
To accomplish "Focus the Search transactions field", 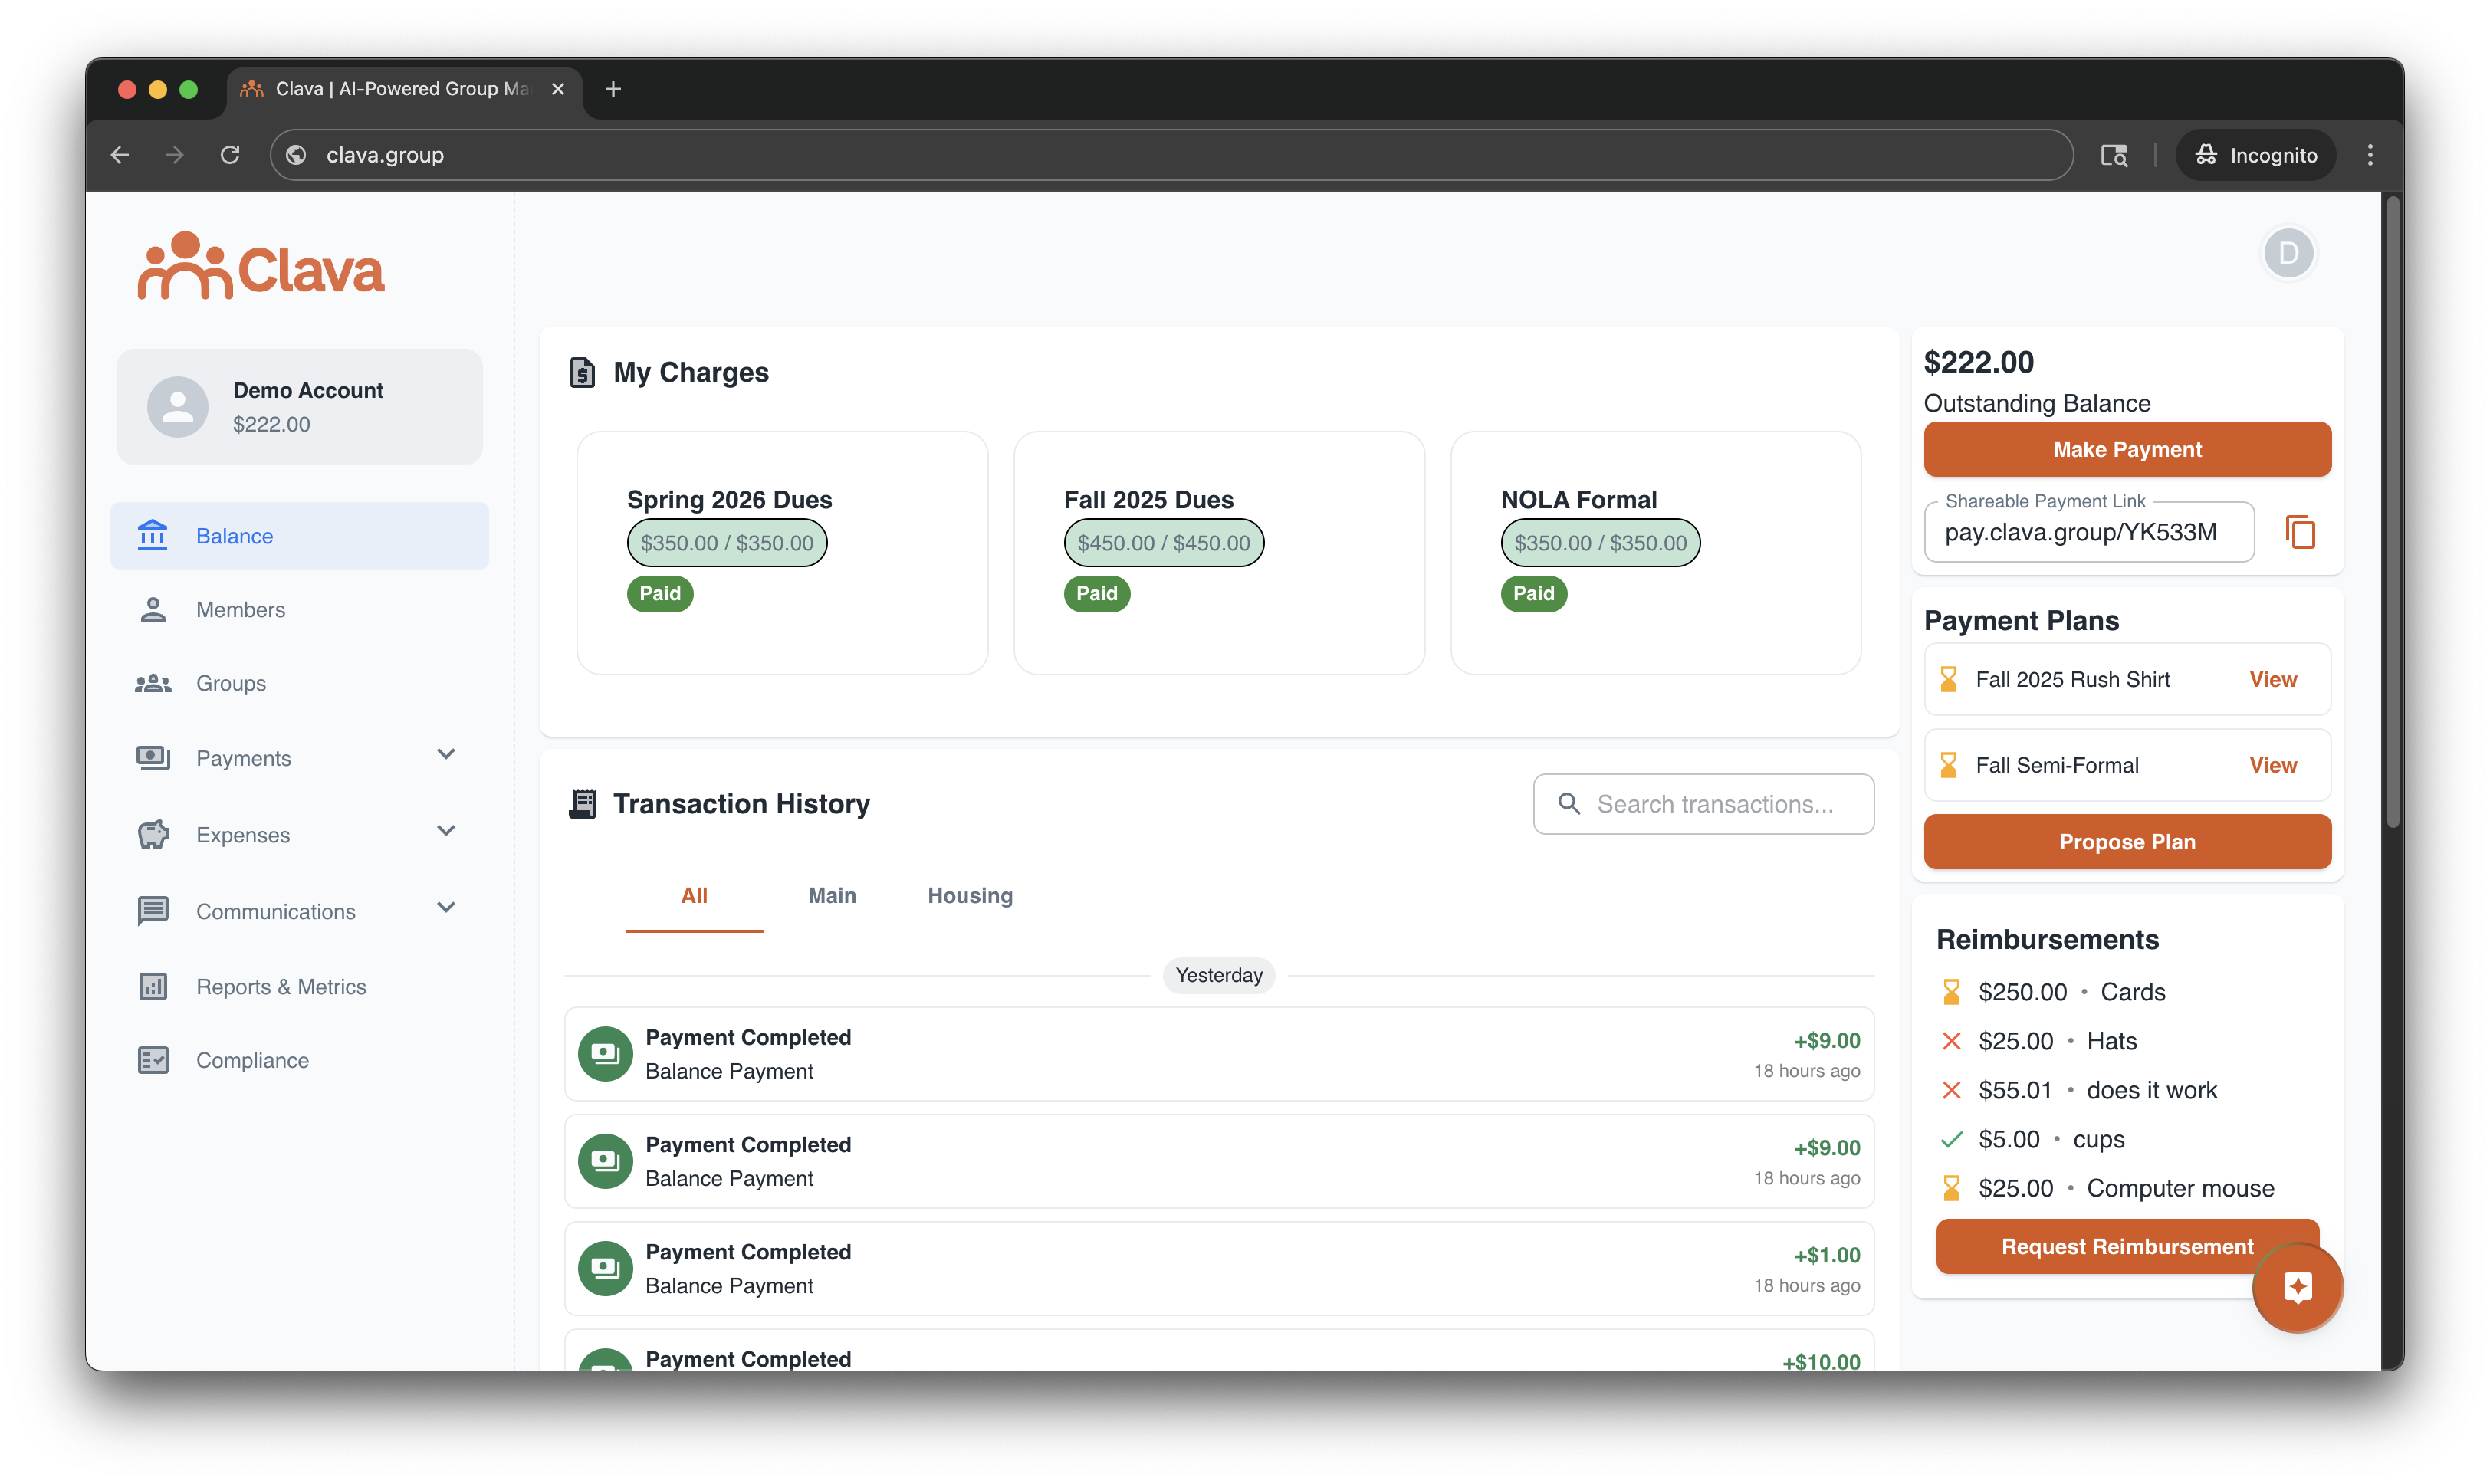I will pos(1703,803).
